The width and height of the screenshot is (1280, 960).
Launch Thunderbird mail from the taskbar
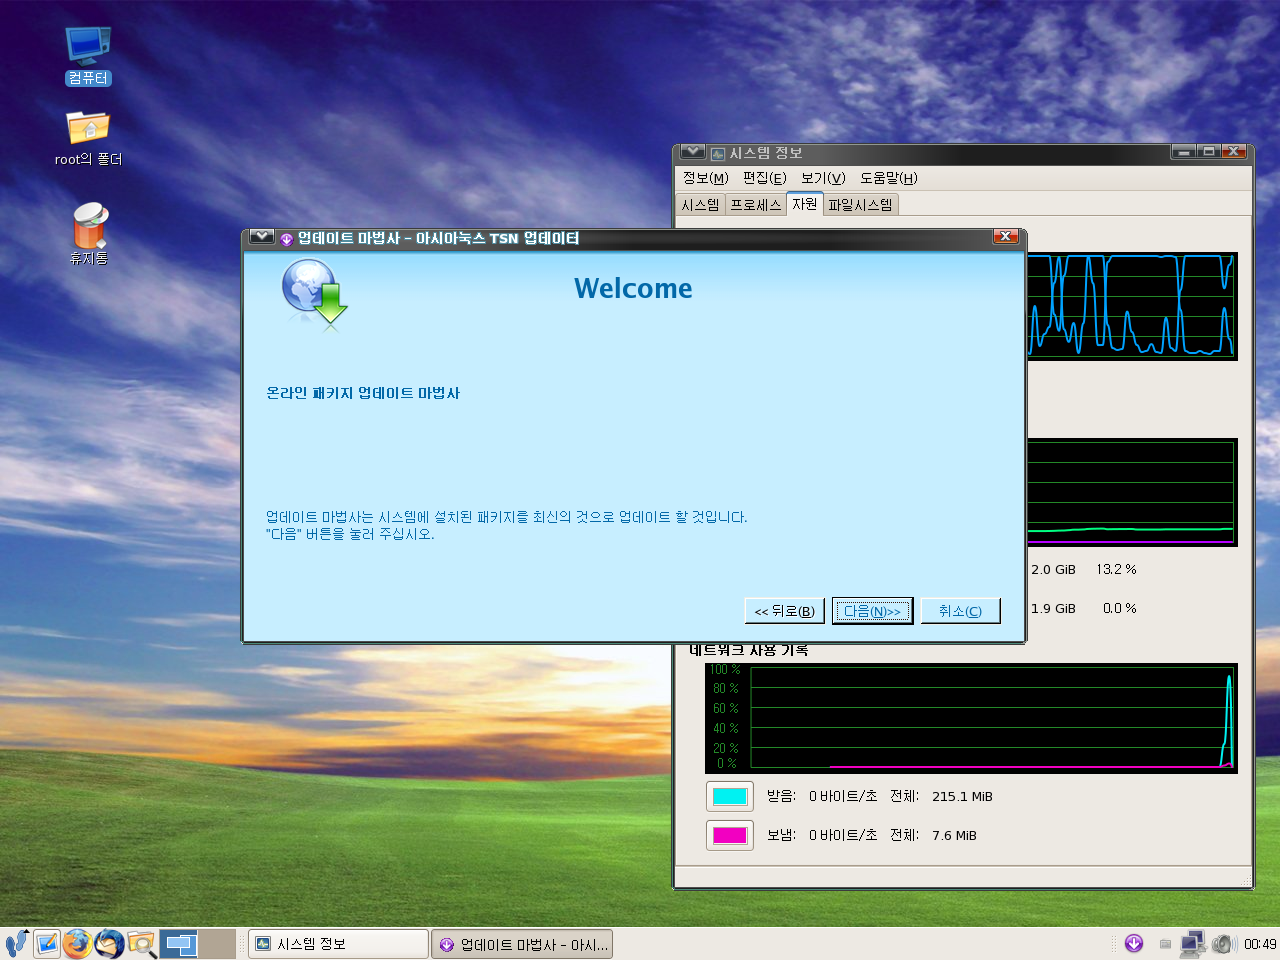[109, 943]
